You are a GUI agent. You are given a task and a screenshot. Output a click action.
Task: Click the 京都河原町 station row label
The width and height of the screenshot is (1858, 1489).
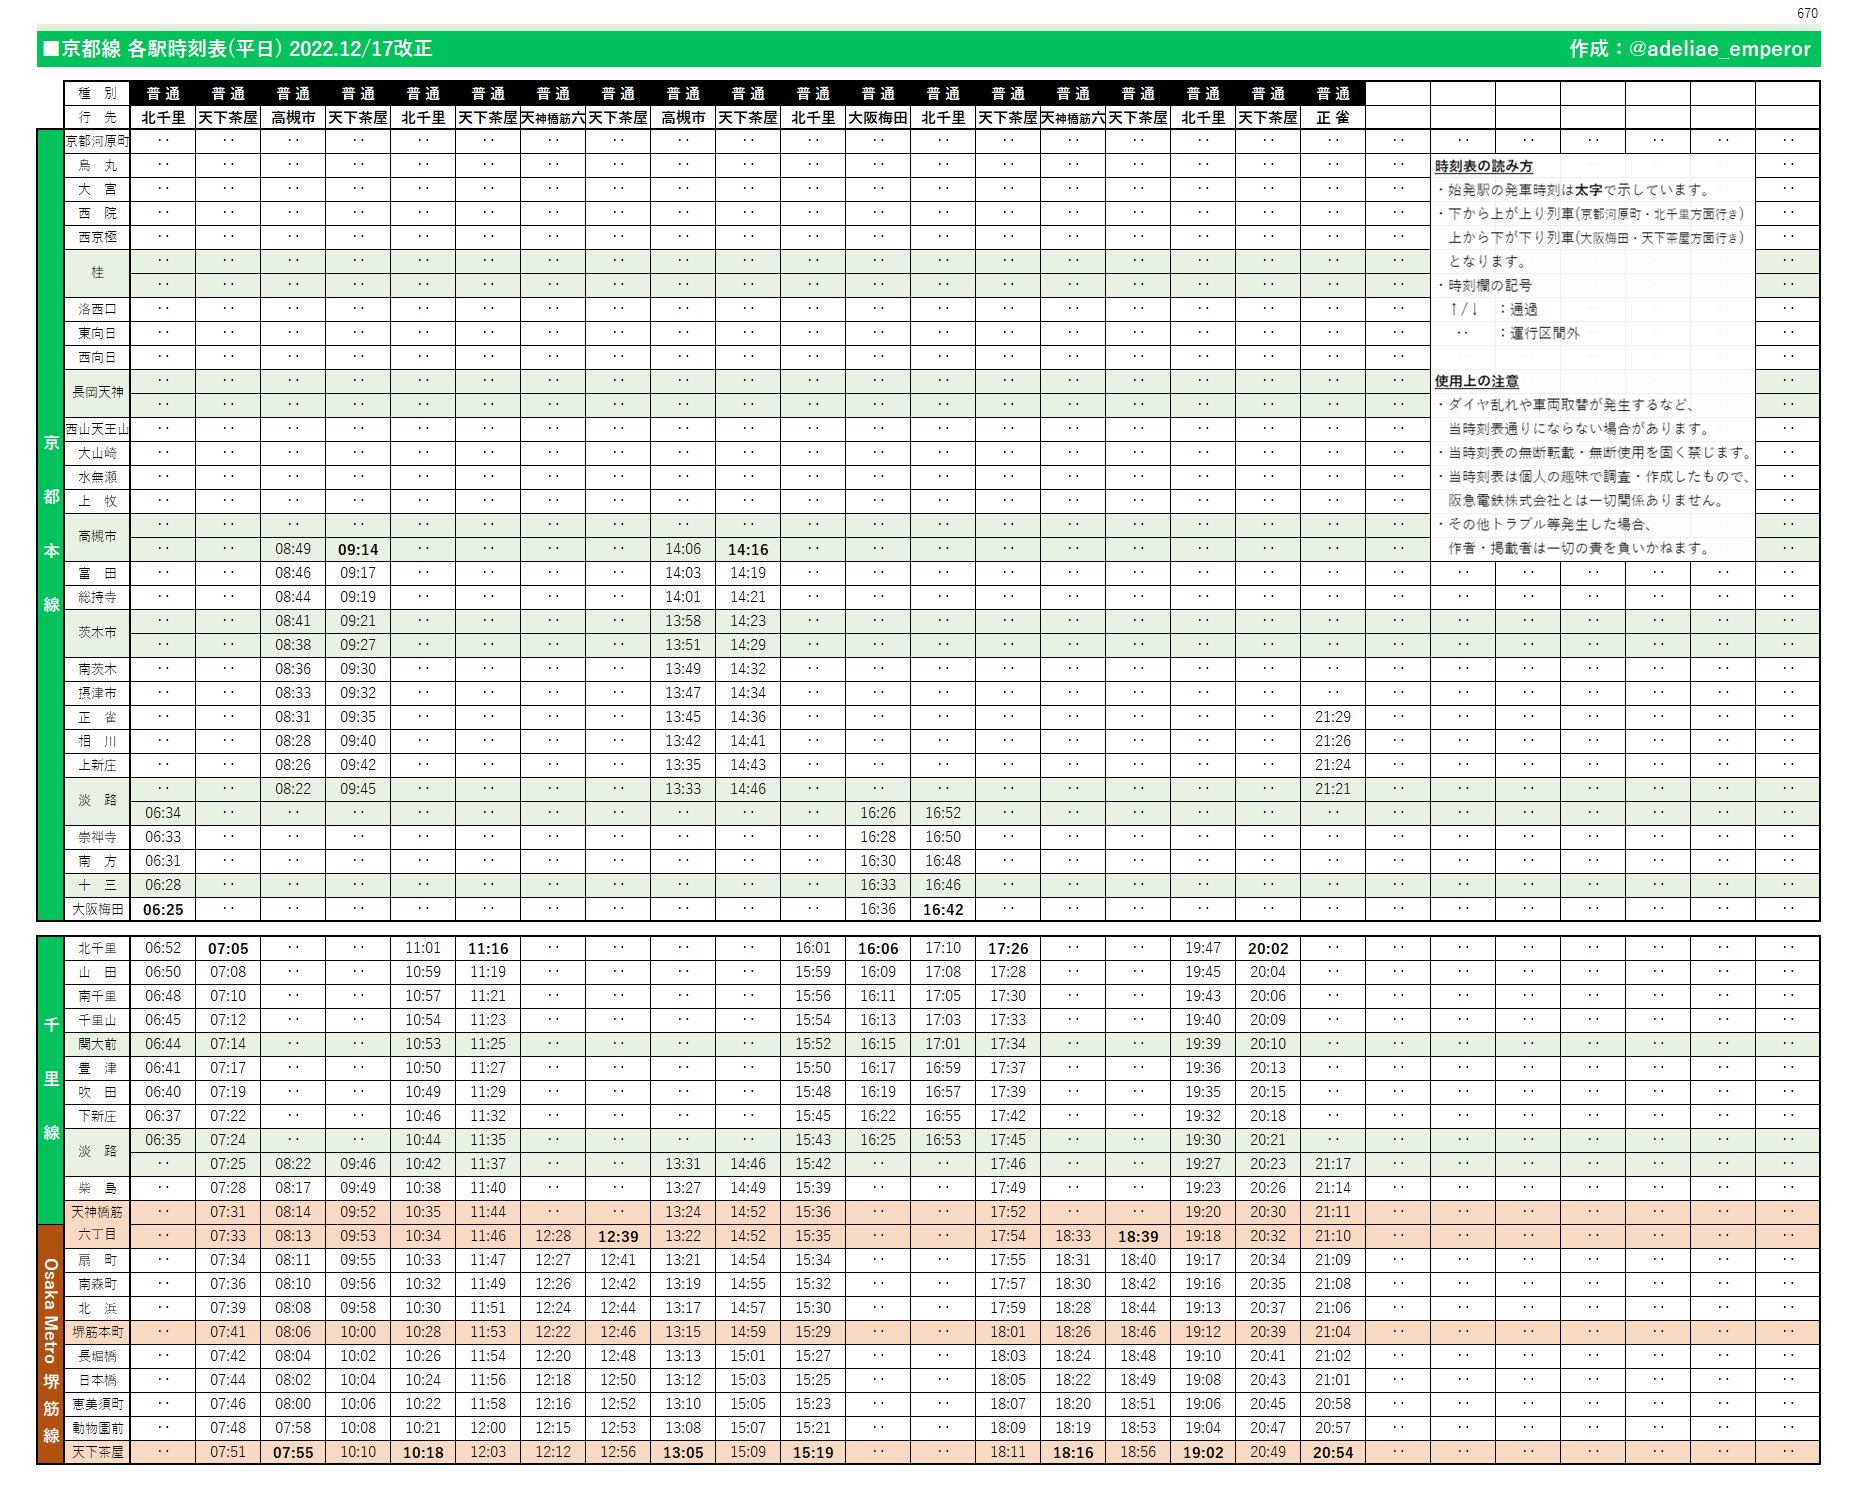click(x=97, y=141)
